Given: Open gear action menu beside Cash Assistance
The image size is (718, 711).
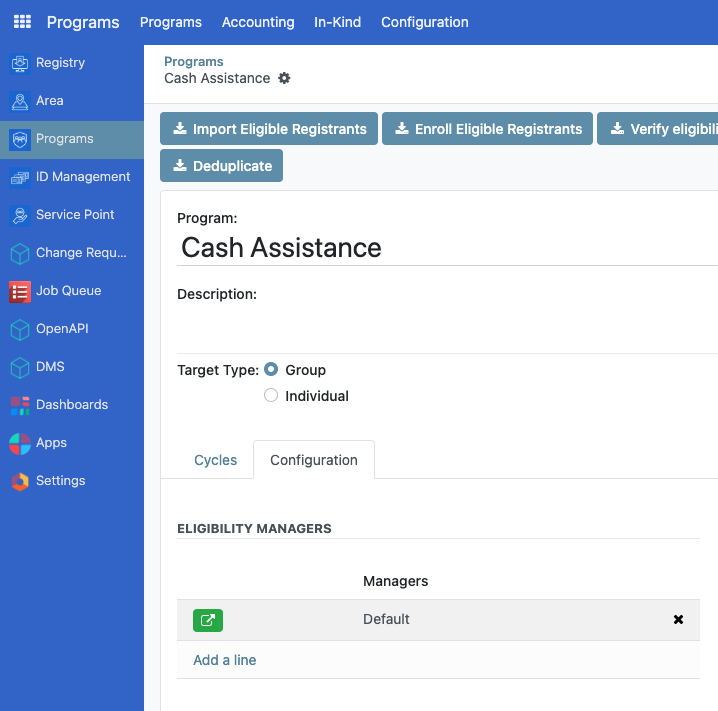Looking at the screenshot, I should pyautogui.click(x=284, y=78).
